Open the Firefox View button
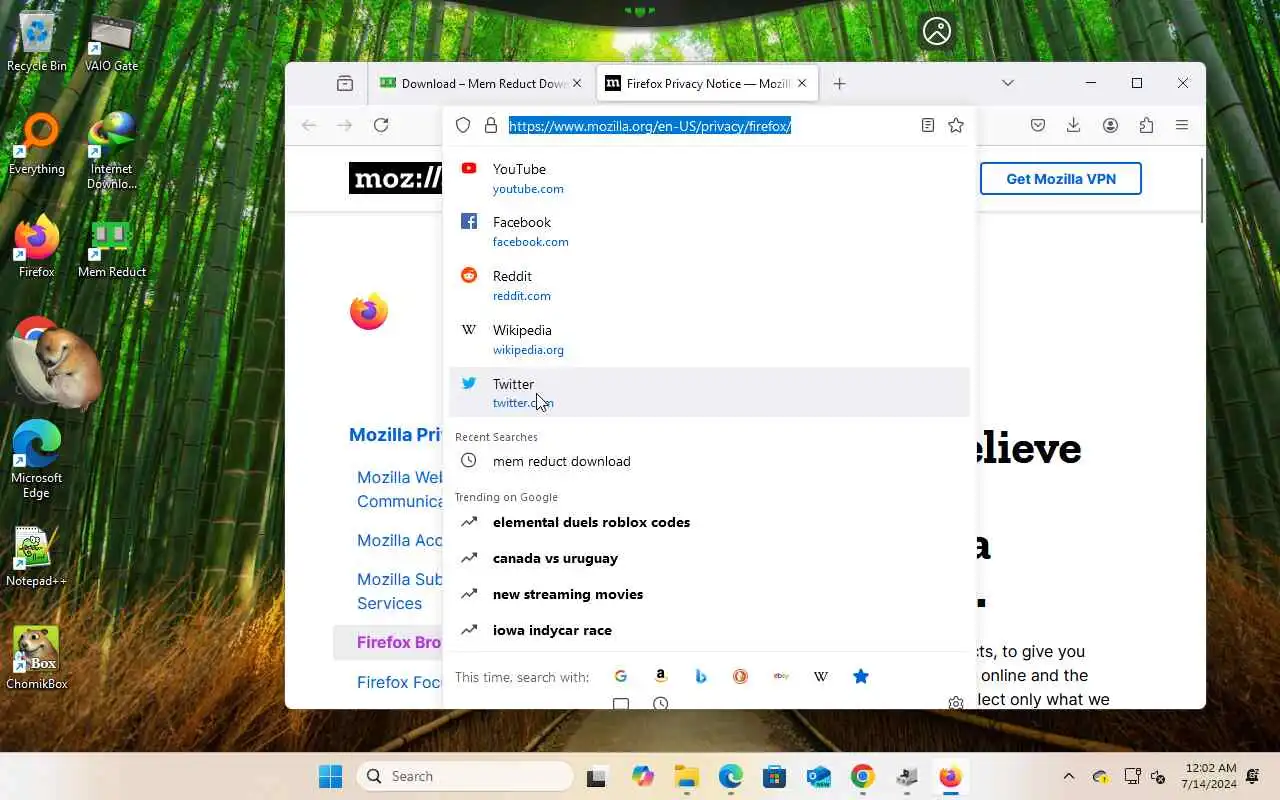1280x800 pixels. click(x=345, y=84)
